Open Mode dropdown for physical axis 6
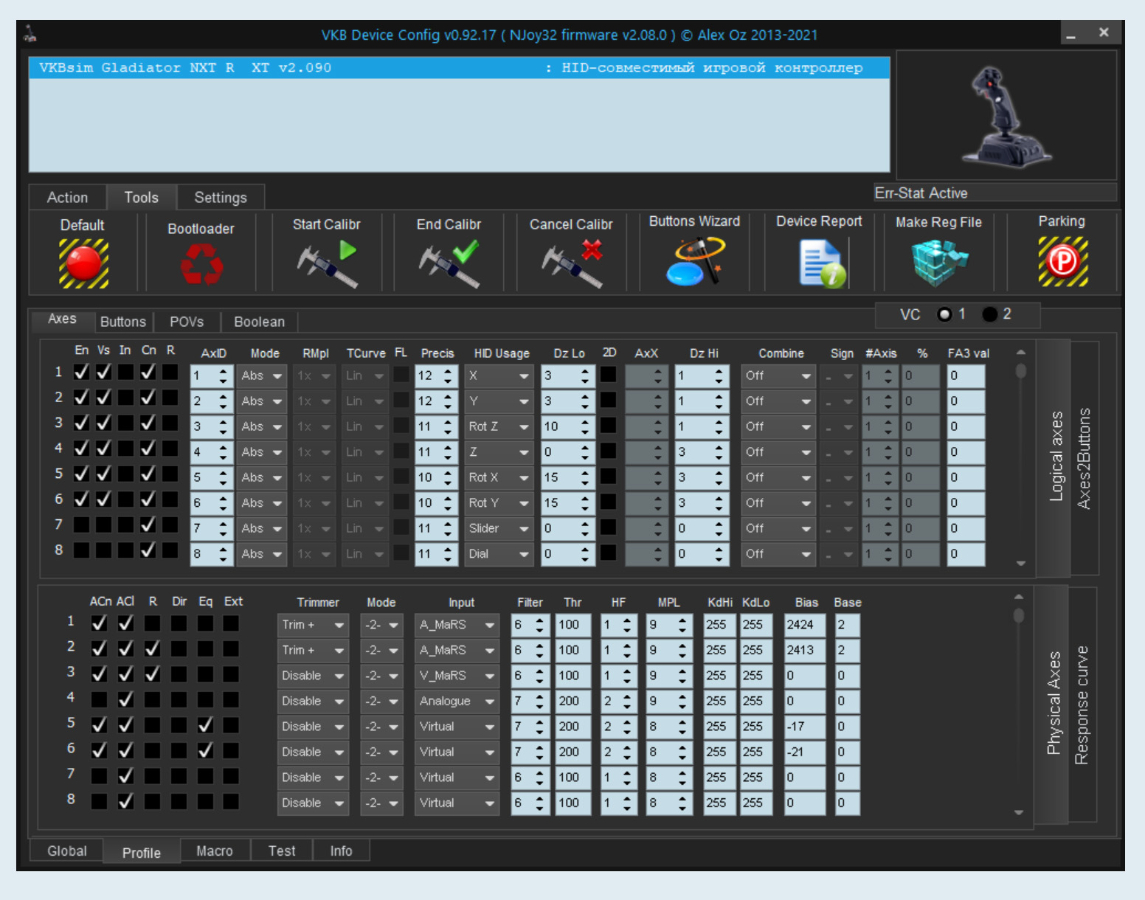The image size is (1145, 900). 381,752
